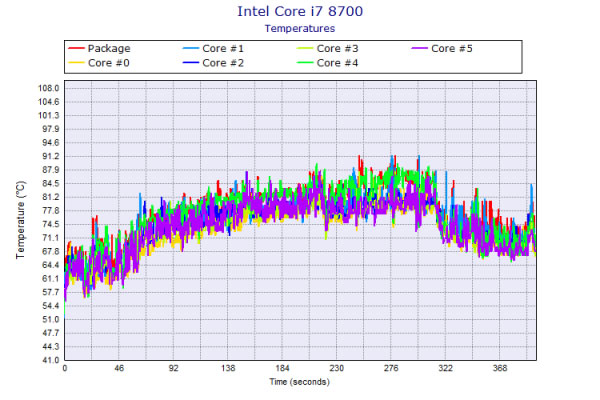Select the 'Core #3' legend label
The height and width of the screenshot is (400, 600).
338,49
